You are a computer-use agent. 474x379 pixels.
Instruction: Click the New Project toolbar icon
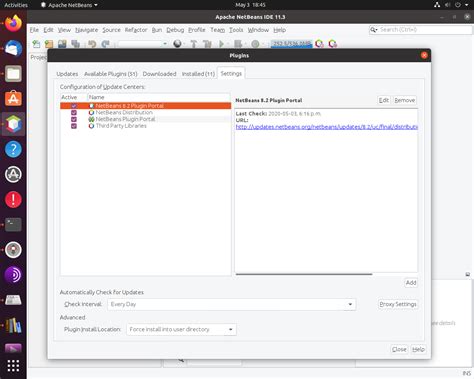tap(49, 44)
